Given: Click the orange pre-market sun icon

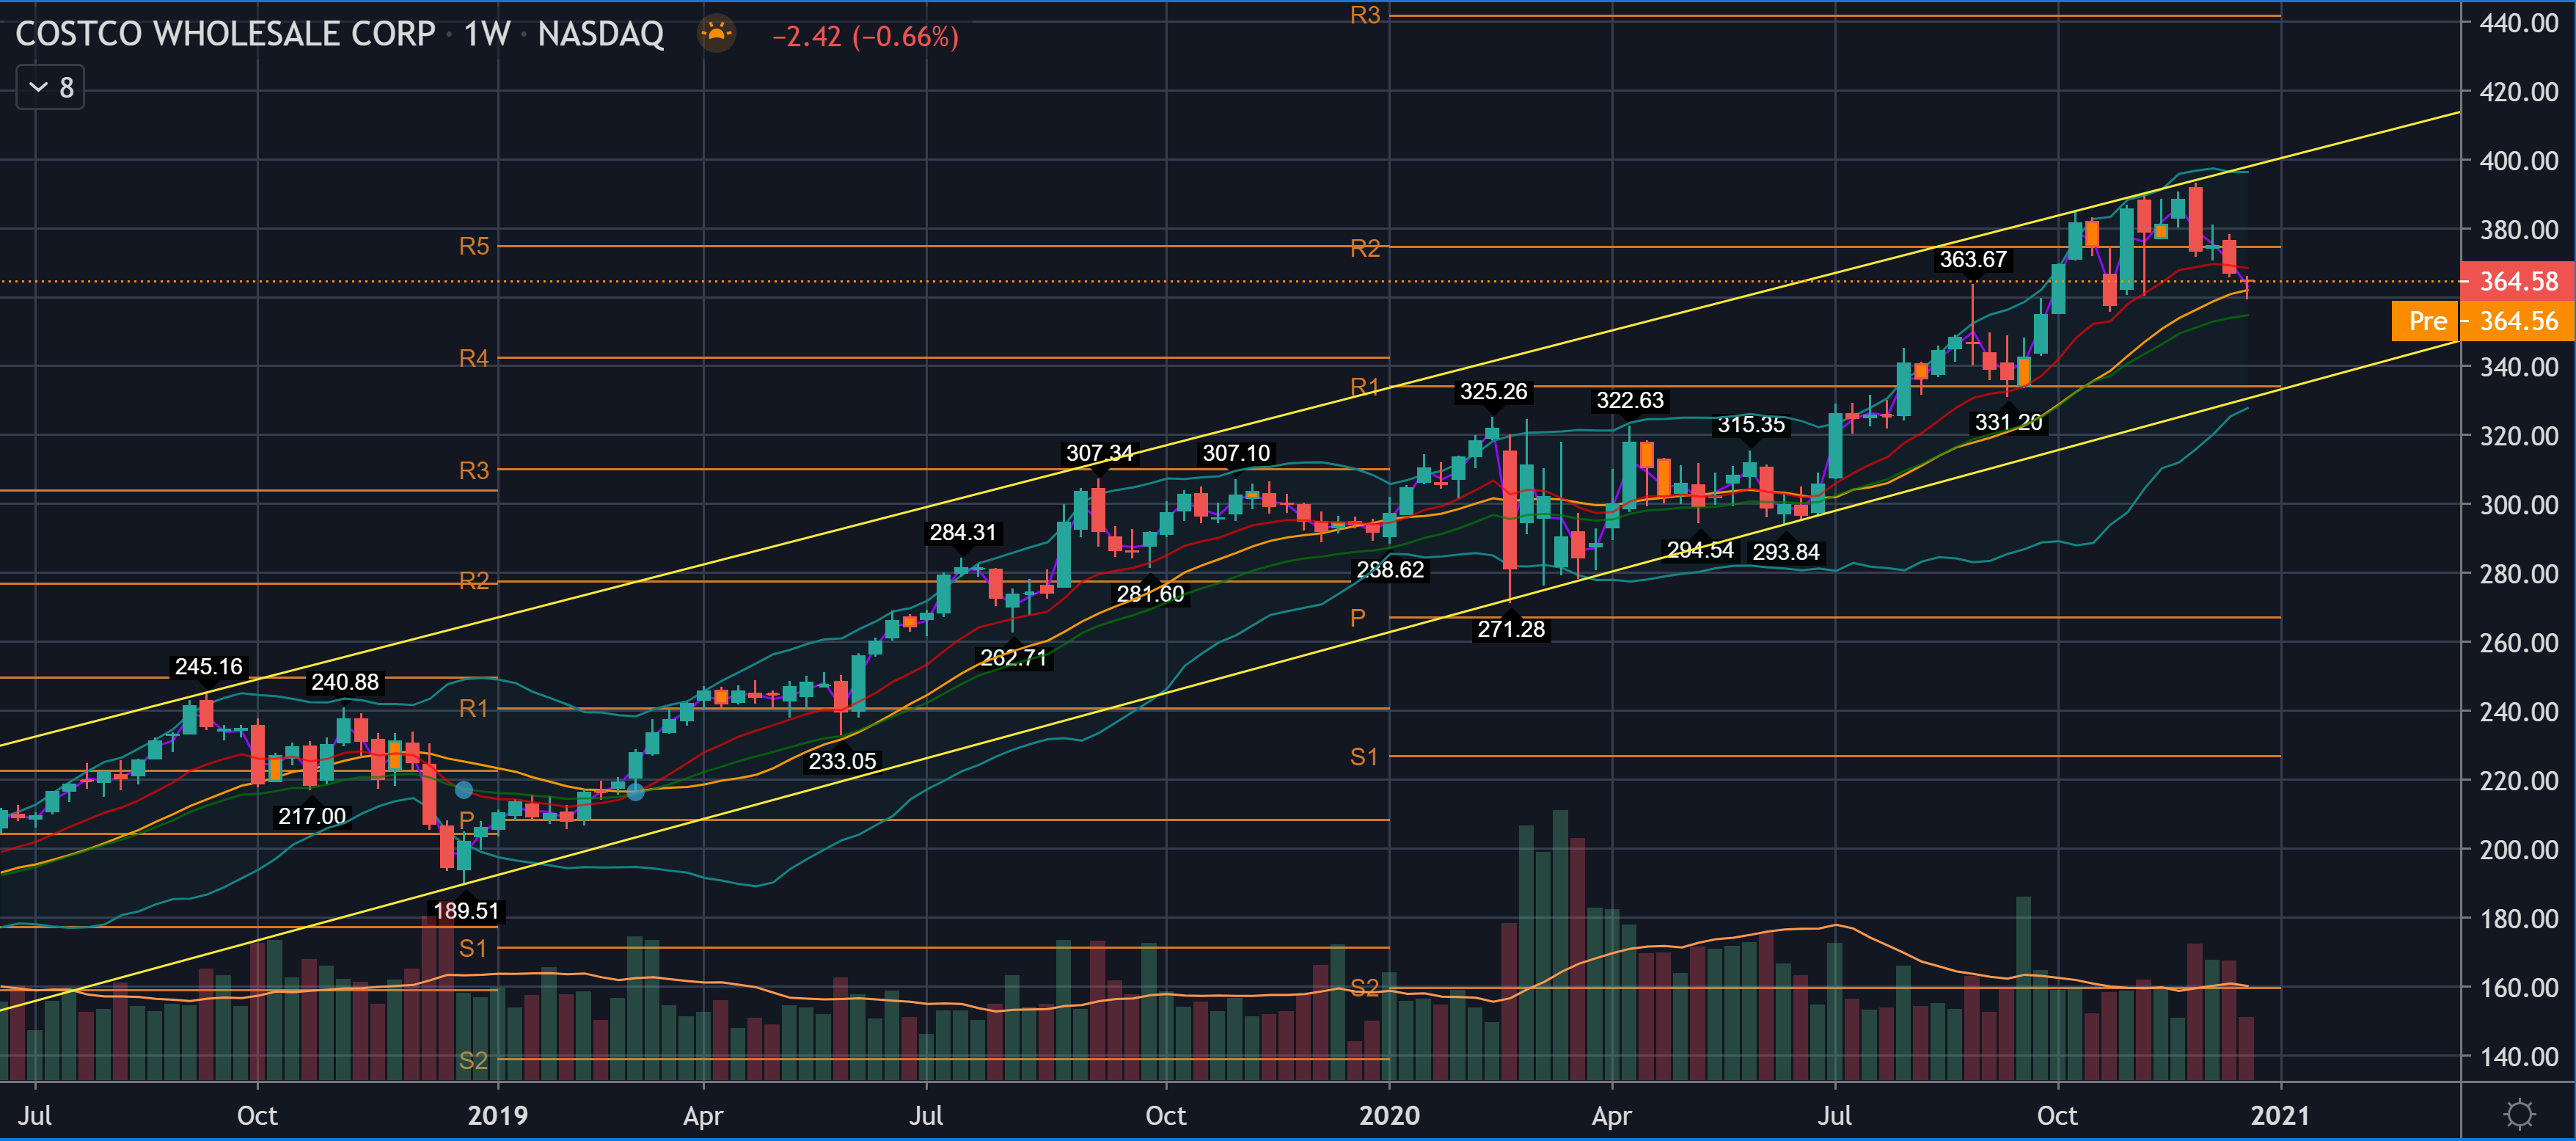Looking at the screenshot, I should click(716, 34).
